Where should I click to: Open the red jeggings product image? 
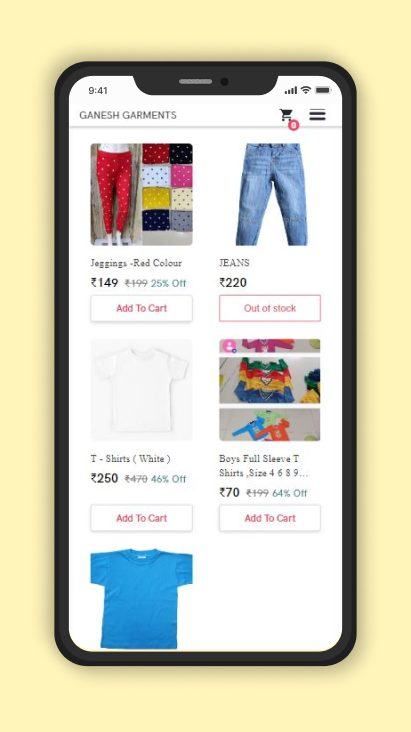click(142, 194)
